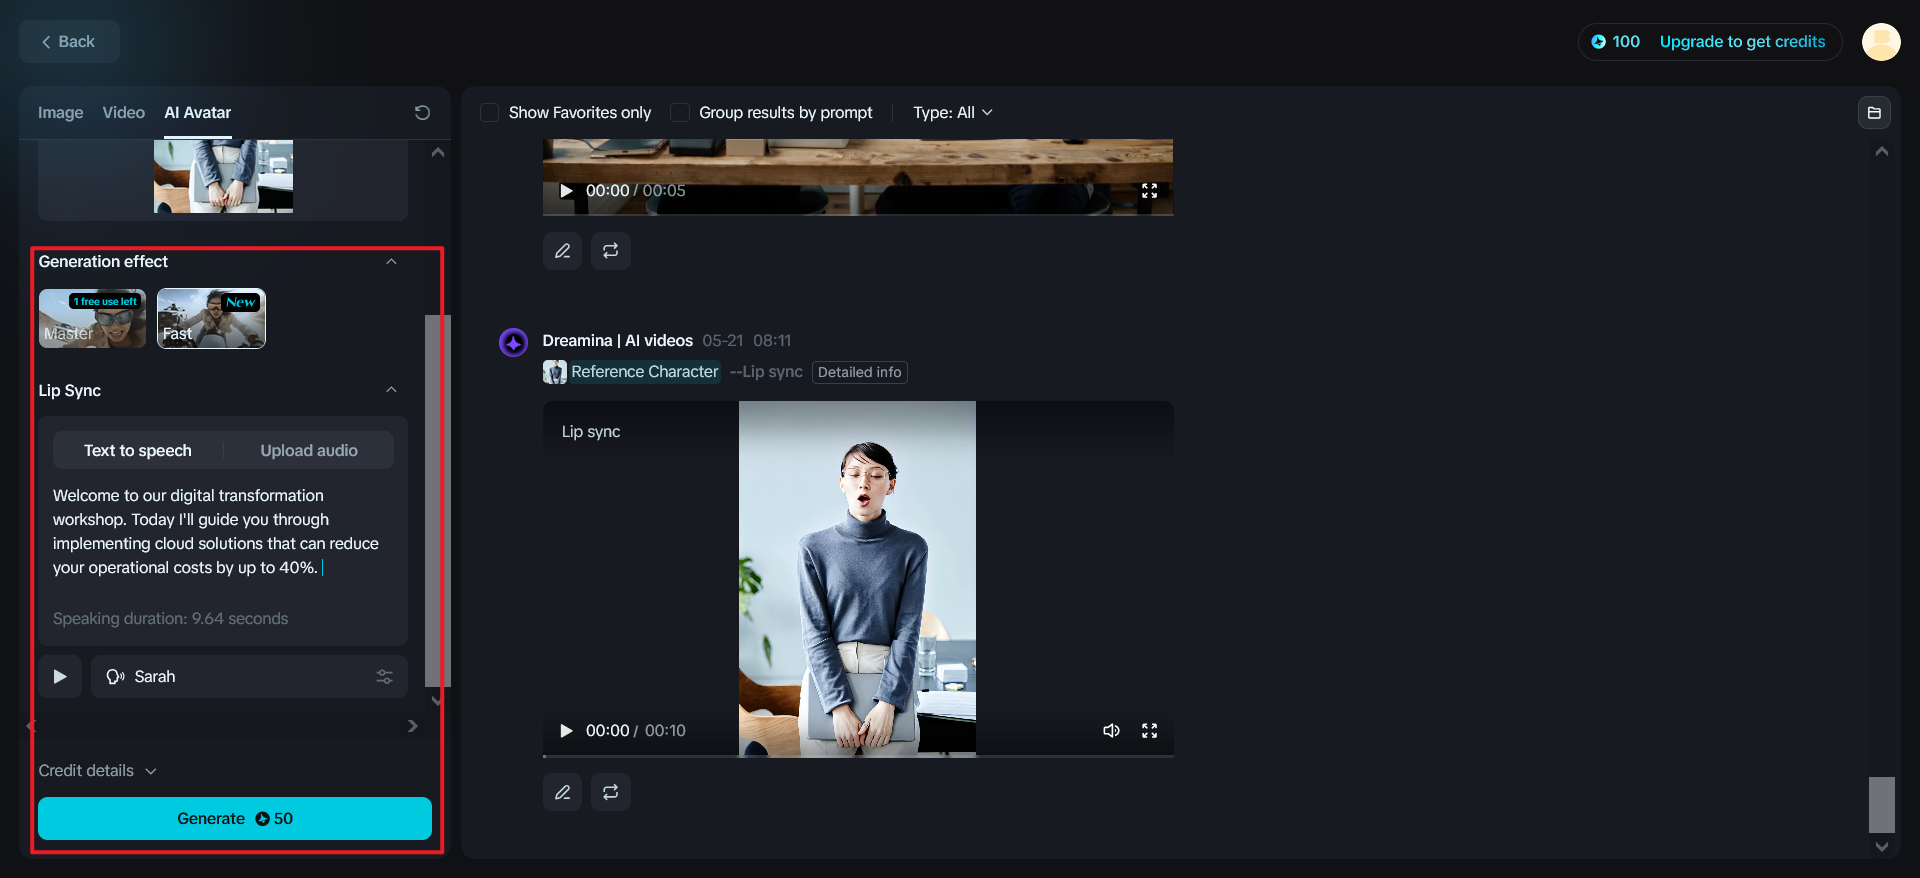Viewport: 1920px width, 878px height.
Task: Regenerate the Lip sync video result
Action: (610, 792)
